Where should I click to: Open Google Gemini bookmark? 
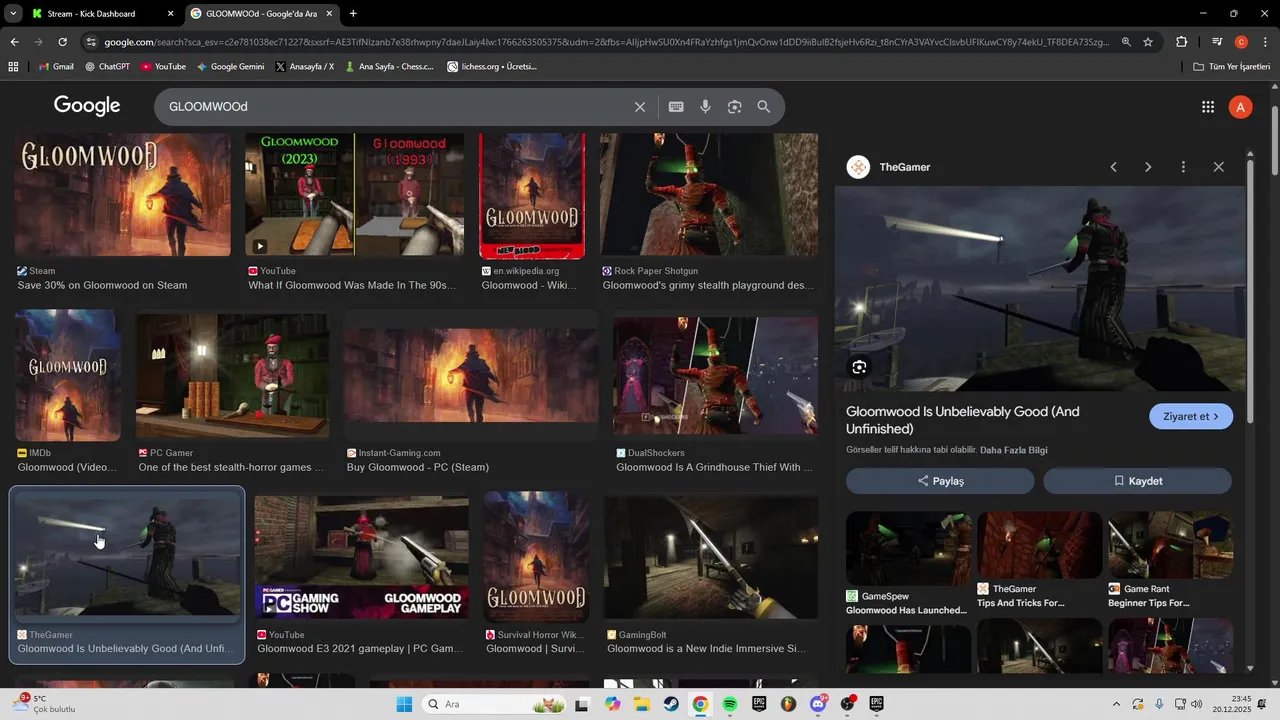(x=231, y=67)
